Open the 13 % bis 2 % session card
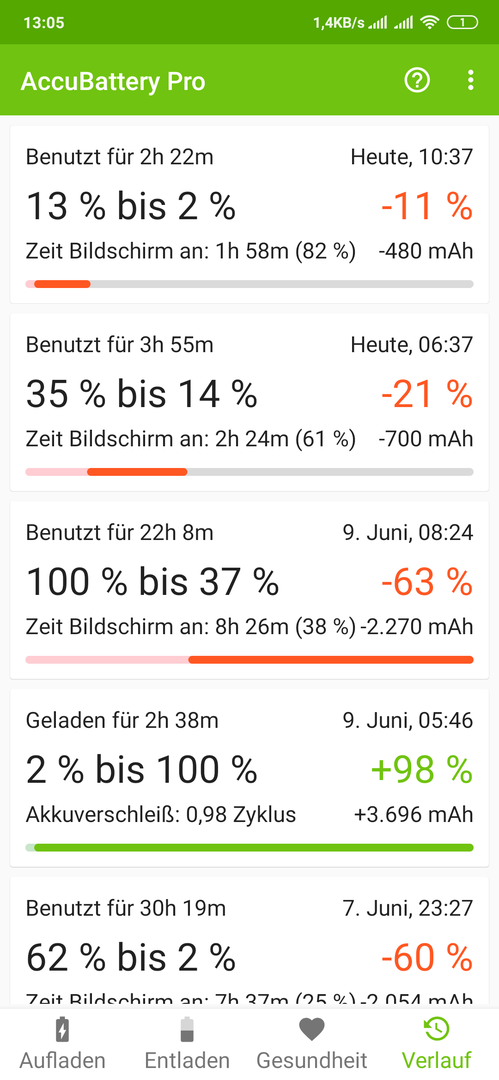This screenshot has height=1080, width=499. [250, 214]
